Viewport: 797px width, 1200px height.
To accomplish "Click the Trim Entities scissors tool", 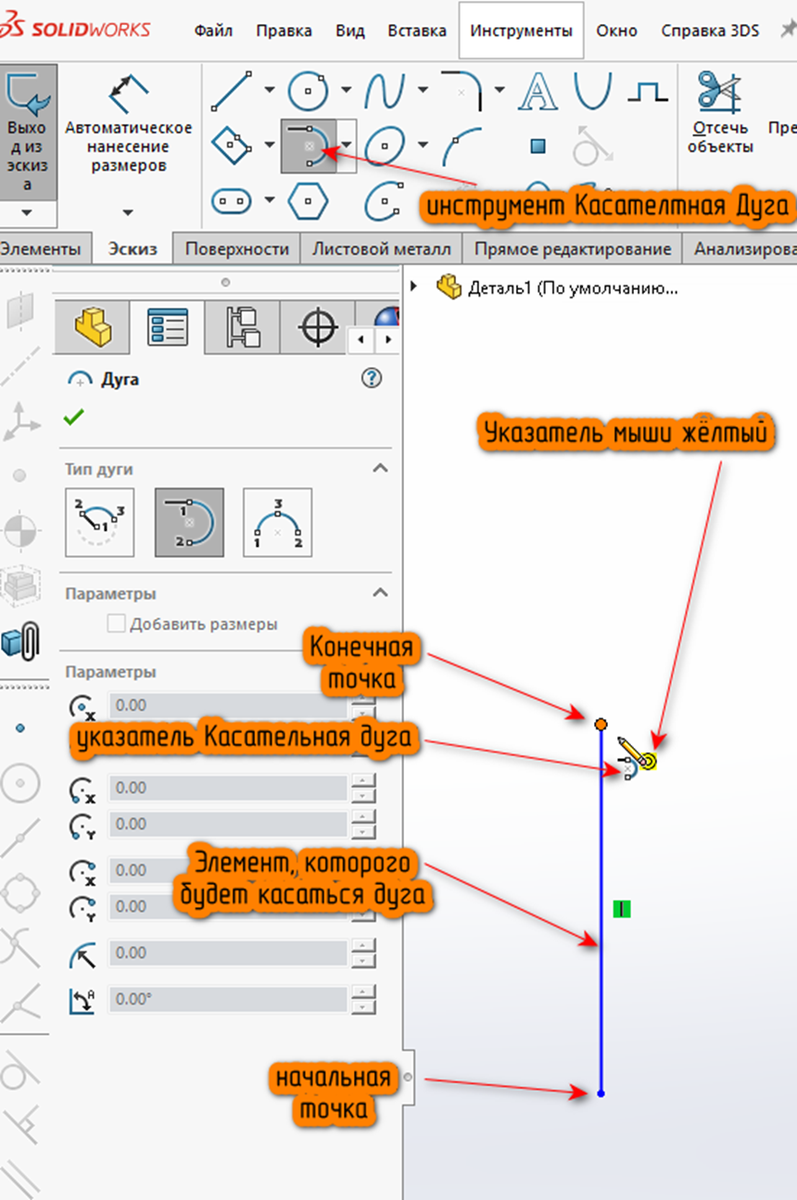I will point(722,110).
